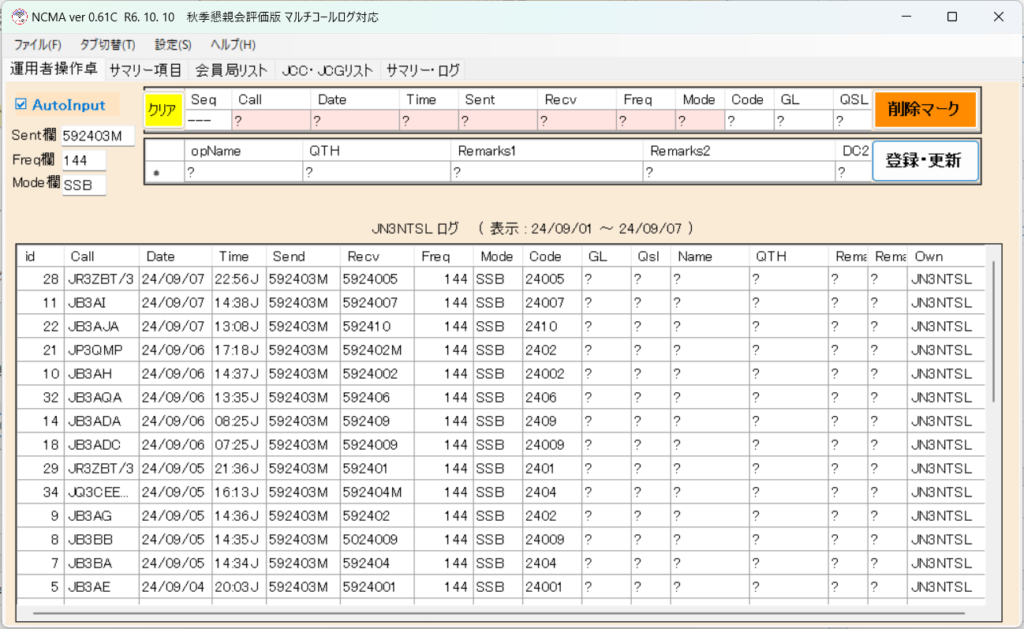Open the タブ切替(T) menu

click(107, 45)
